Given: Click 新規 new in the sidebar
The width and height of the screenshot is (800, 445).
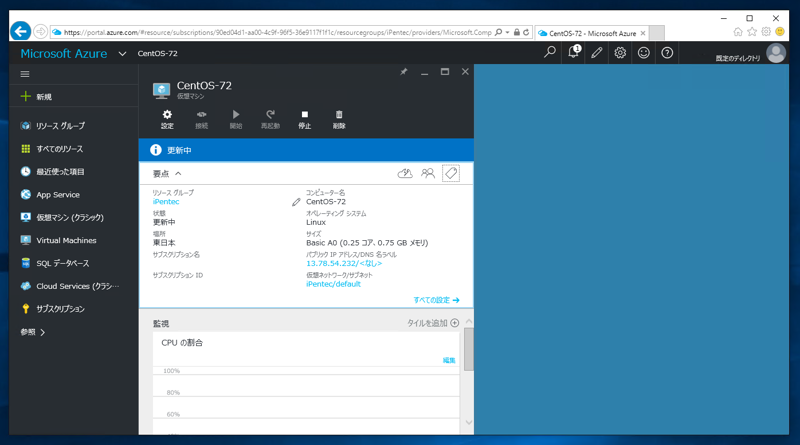Looking at the screenshot, I should click(73, 96).
